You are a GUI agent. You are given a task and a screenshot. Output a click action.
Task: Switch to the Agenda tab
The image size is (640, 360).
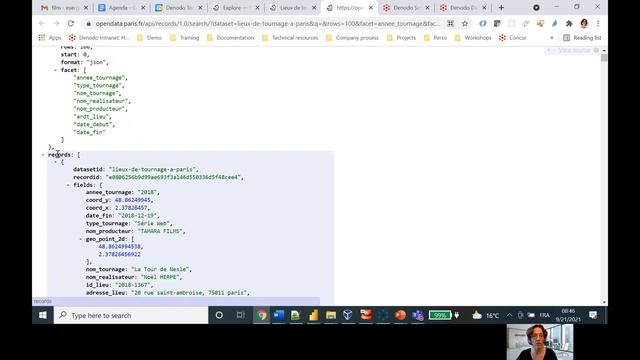(122, 8)
